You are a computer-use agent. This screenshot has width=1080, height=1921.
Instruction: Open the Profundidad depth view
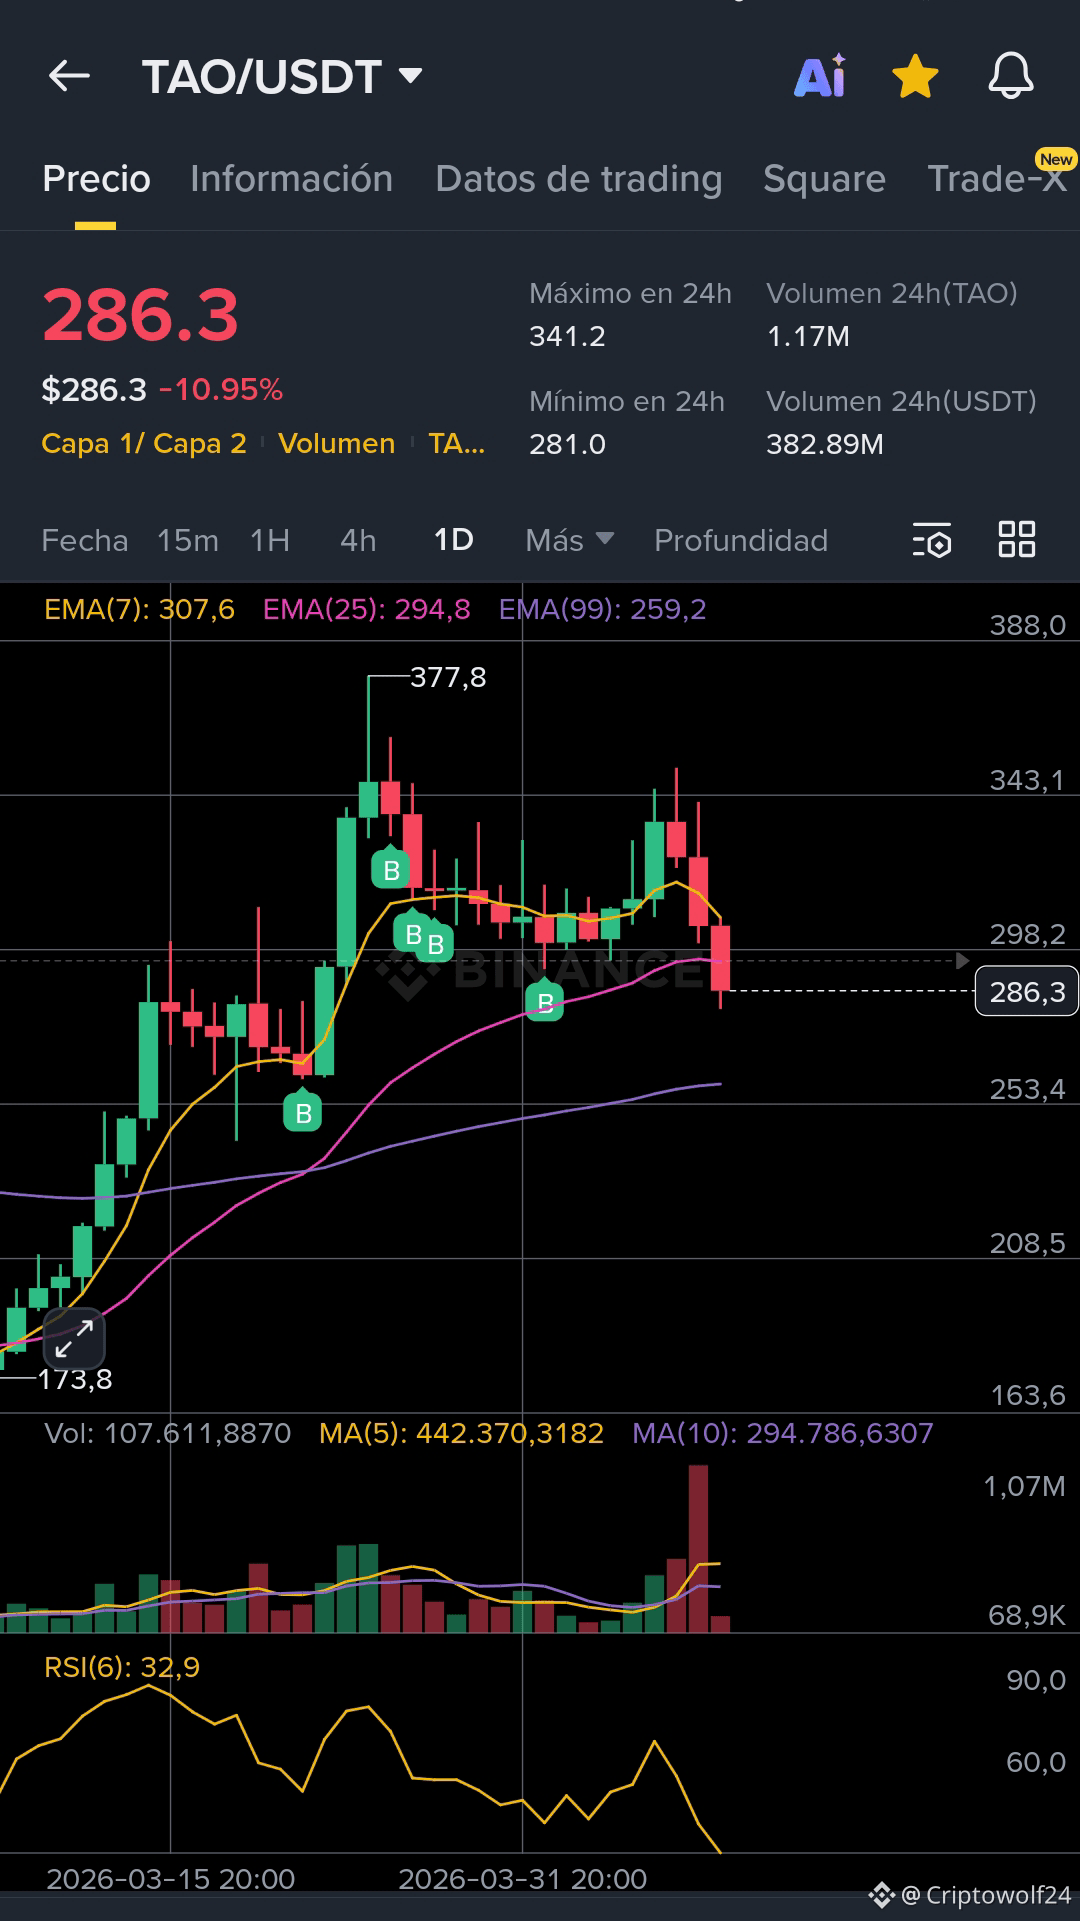741,541
